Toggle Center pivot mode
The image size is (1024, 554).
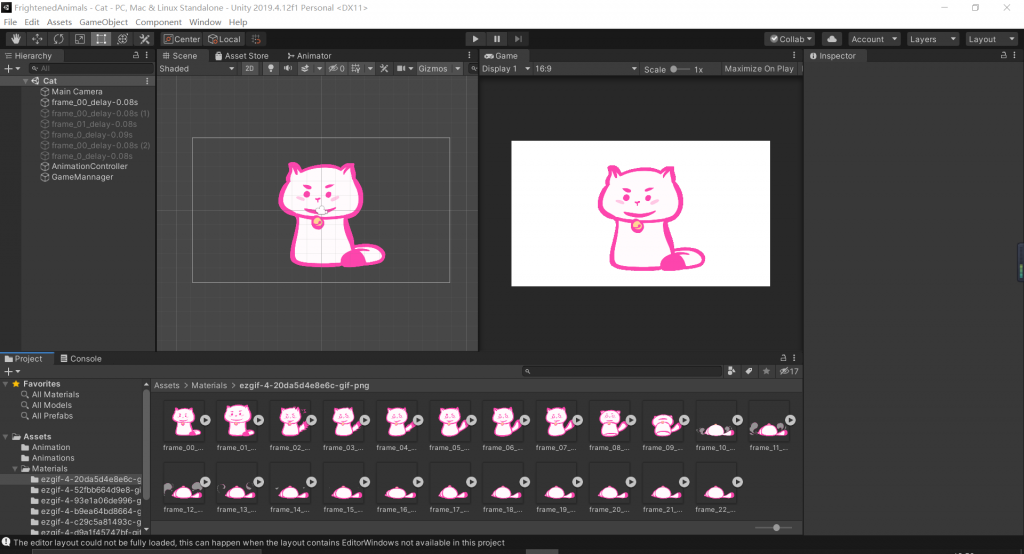click(182, 39)
